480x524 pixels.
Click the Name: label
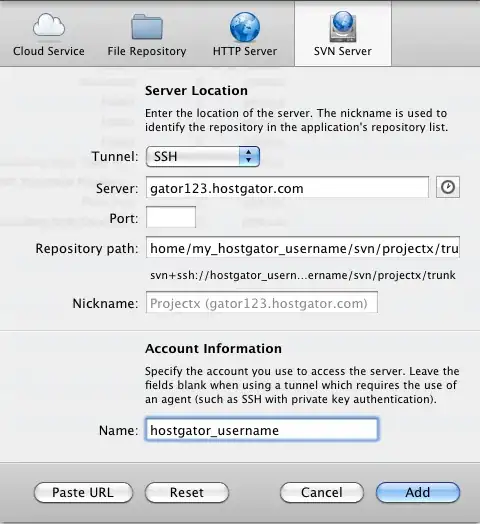[118, 430]
